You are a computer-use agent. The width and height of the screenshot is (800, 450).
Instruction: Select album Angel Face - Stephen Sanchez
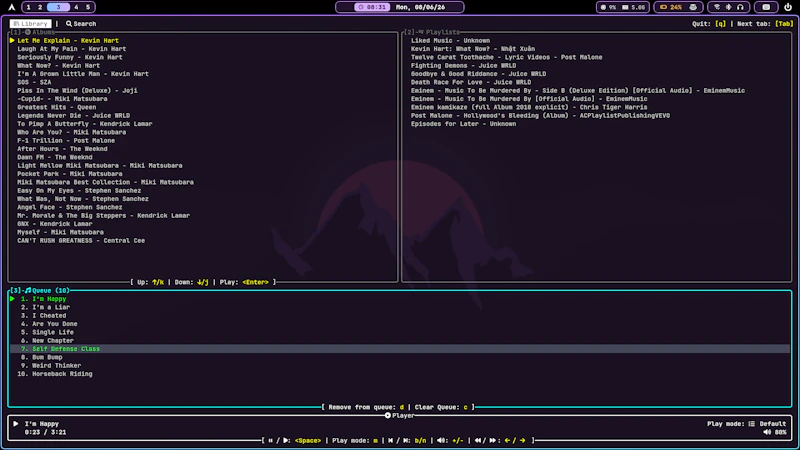tap(69, 207)
